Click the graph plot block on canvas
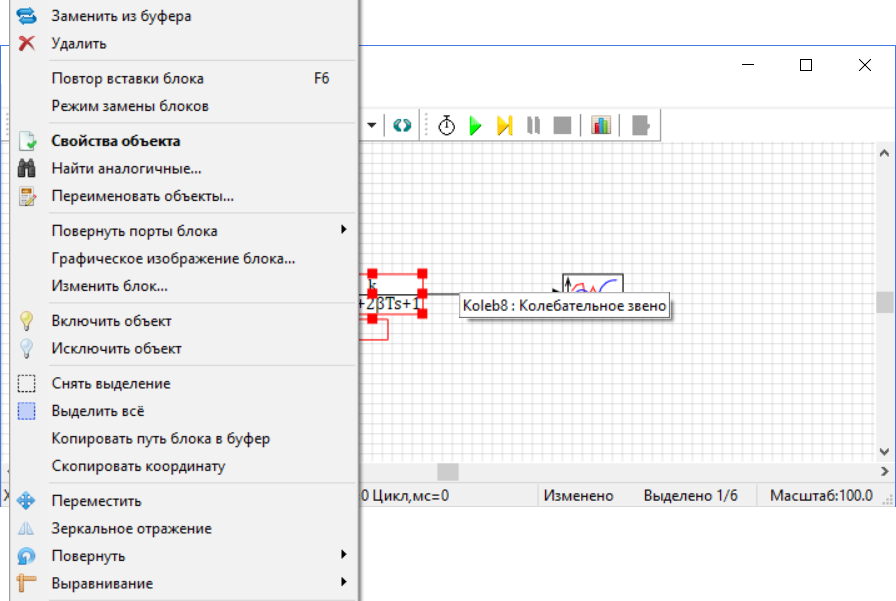The height and width of the screenshot is (601, 896). (x=592, y=285)
